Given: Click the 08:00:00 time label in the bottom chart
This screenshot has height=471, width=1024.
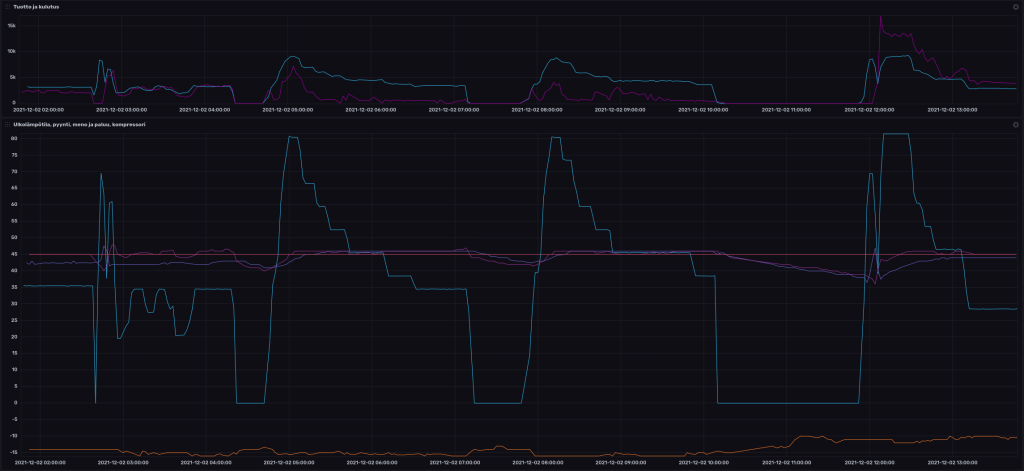Looking at the screenshot, I should coord(538,463).
